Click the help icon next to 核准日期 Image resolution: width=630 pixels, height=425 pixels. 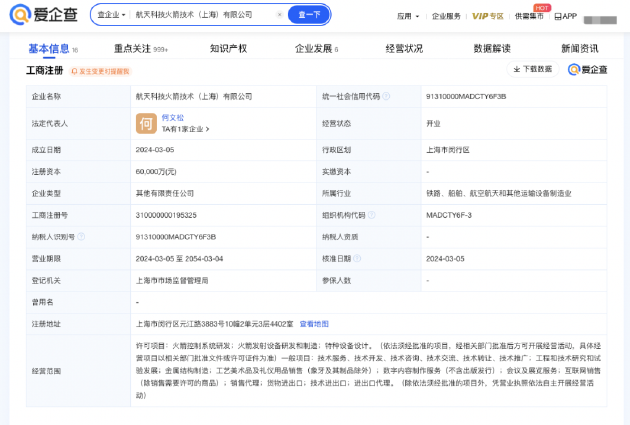pos(357,259)
